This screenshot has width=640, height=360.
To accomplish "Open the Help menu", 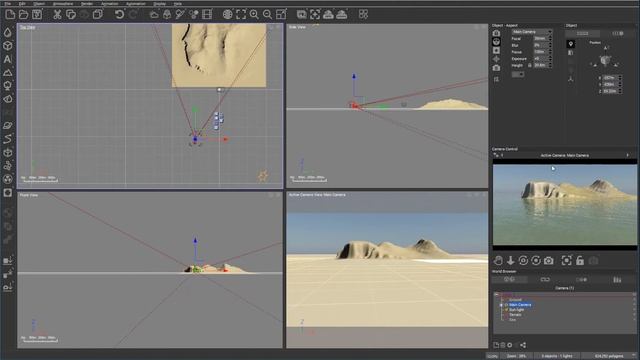I will click(x=178, y=4).
